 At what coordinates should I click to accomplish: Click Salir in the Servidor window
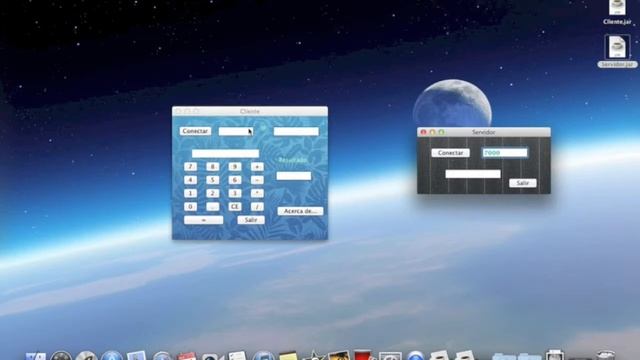tap(523, 183)
